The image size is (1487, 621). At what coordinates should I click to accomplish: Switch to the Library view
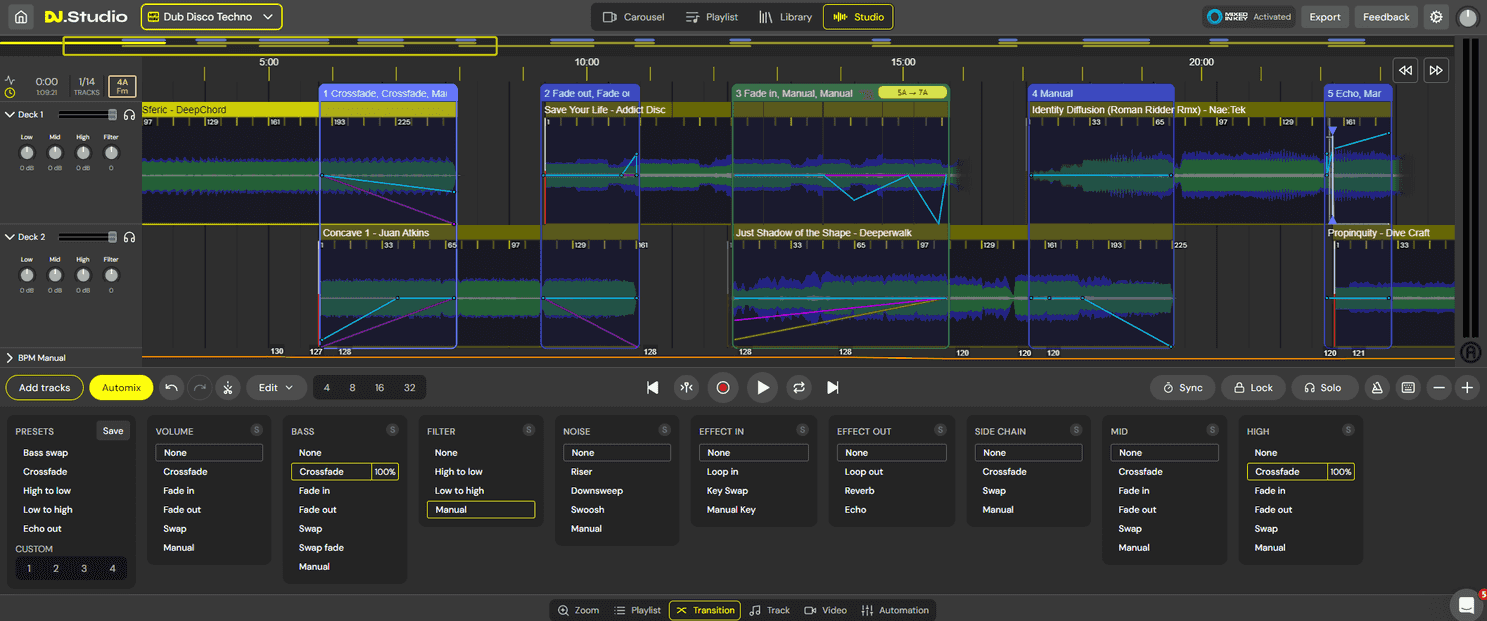click(785, 16)
